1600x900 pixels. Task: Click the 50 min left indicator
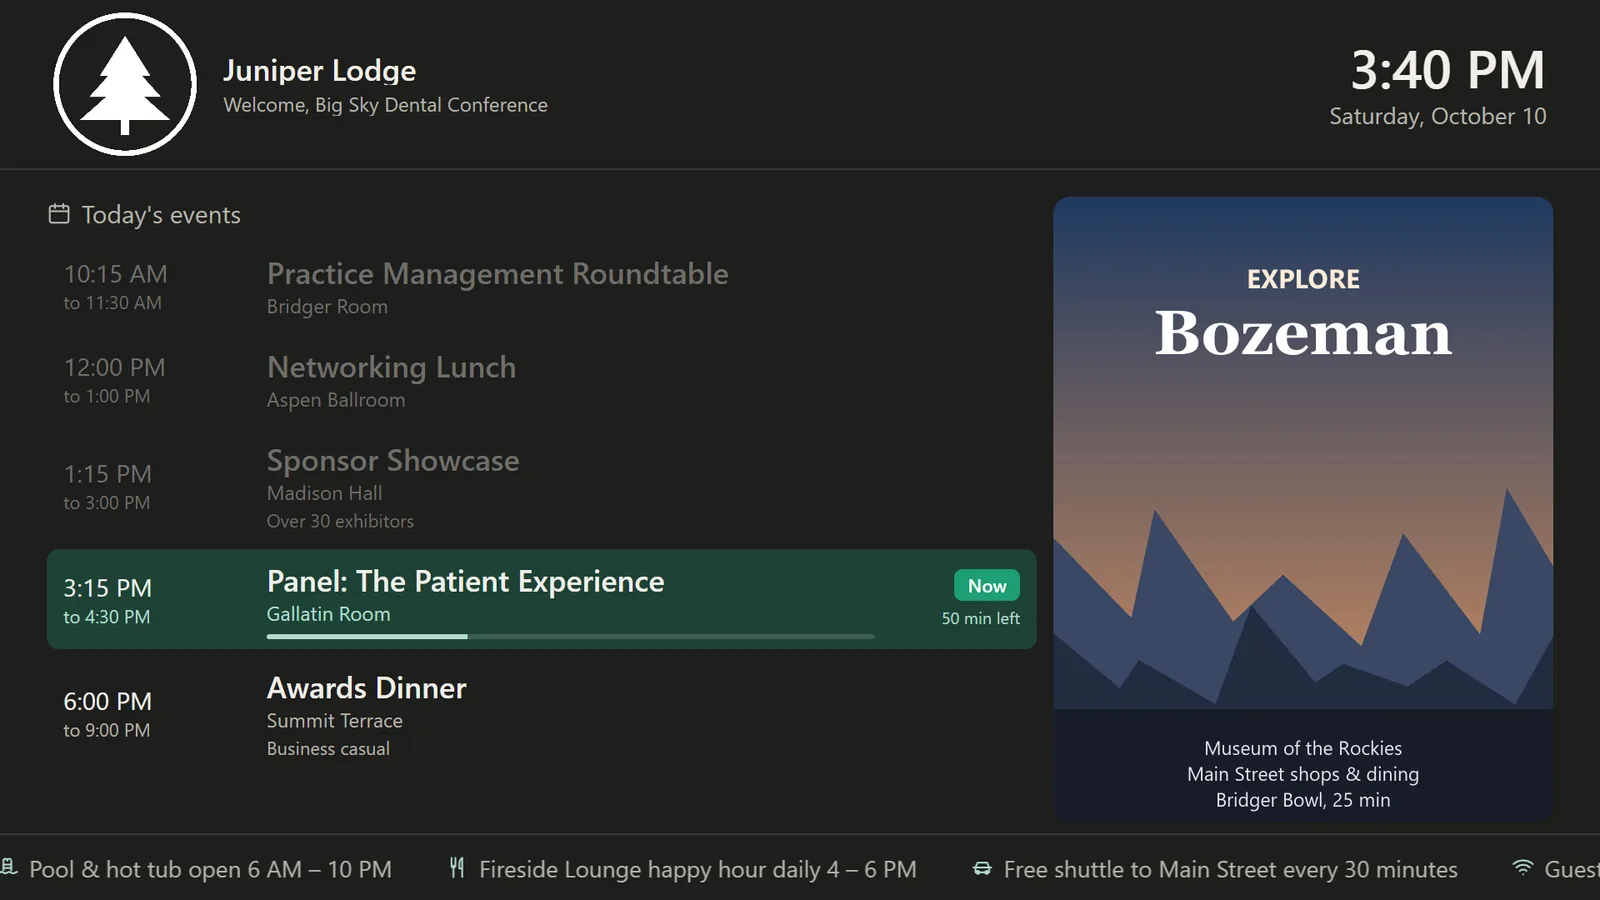point(980,618)
